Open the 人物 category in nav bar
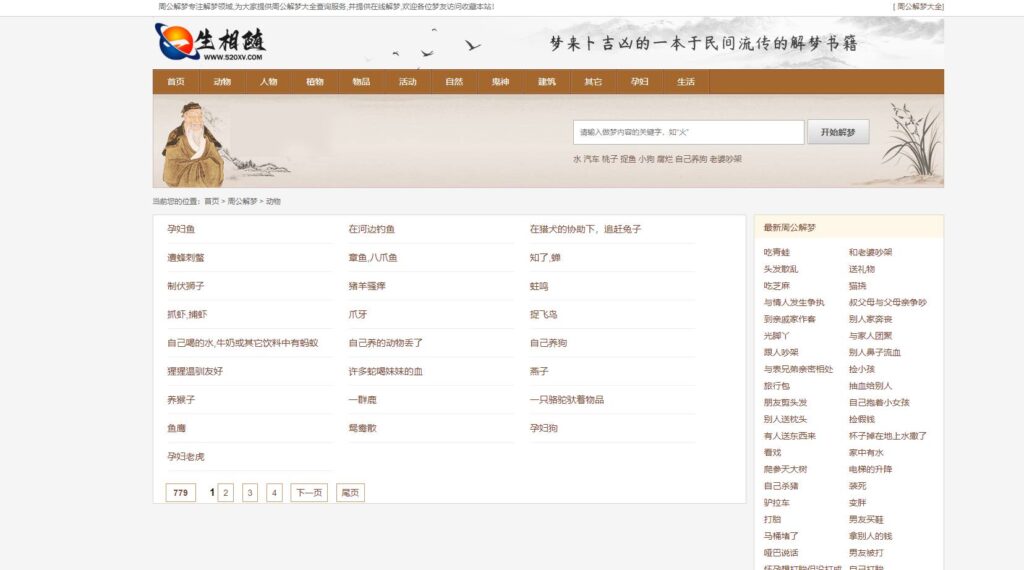 [x=268, y=82]
